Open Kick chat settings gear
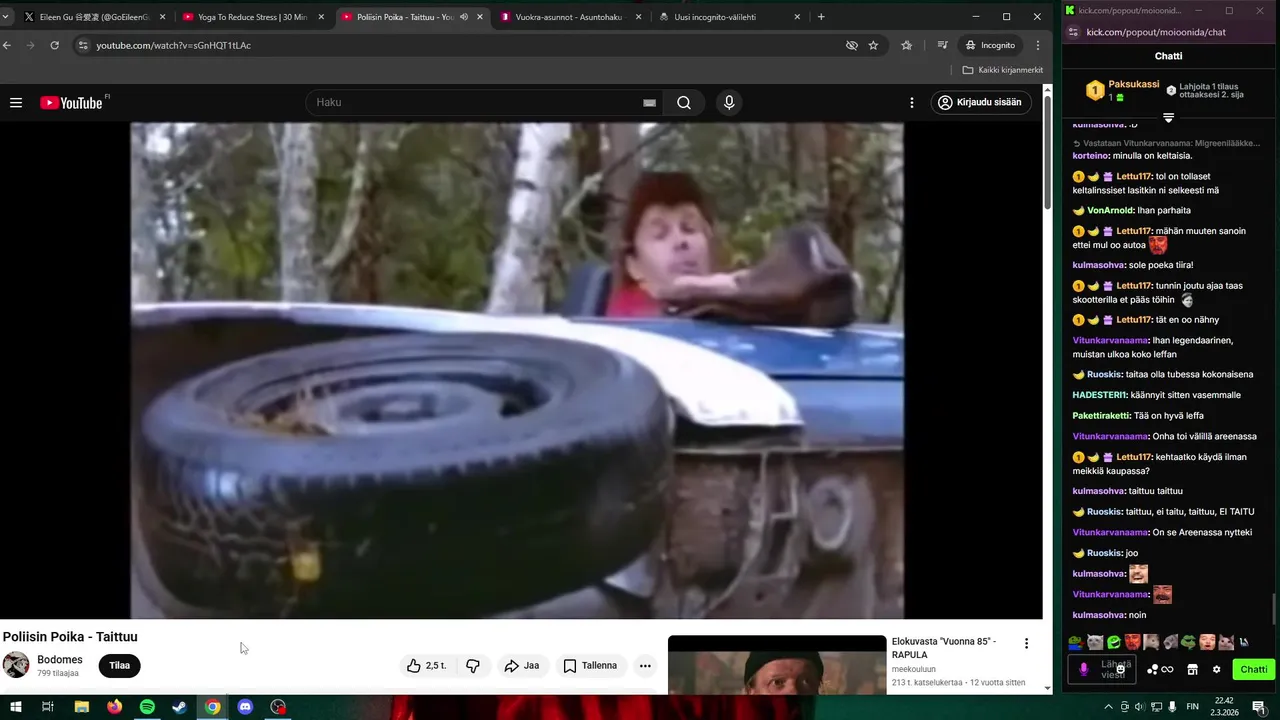This screenshot has height=720, width=1280. click(1216, 670)
